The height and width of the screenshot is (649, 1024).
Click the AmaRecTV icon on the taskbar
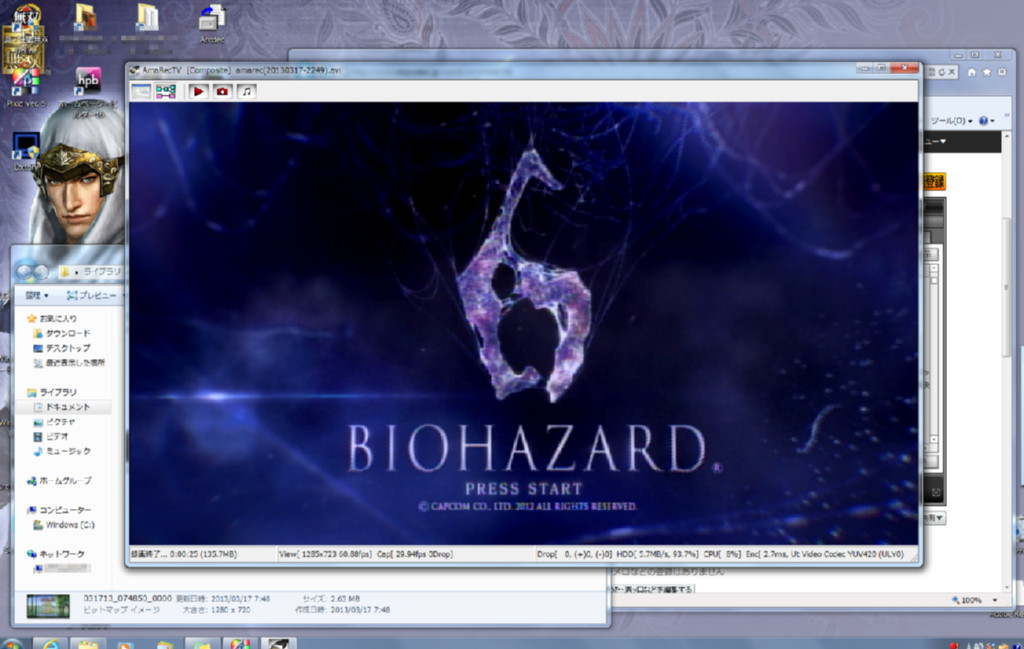(279, 643)
